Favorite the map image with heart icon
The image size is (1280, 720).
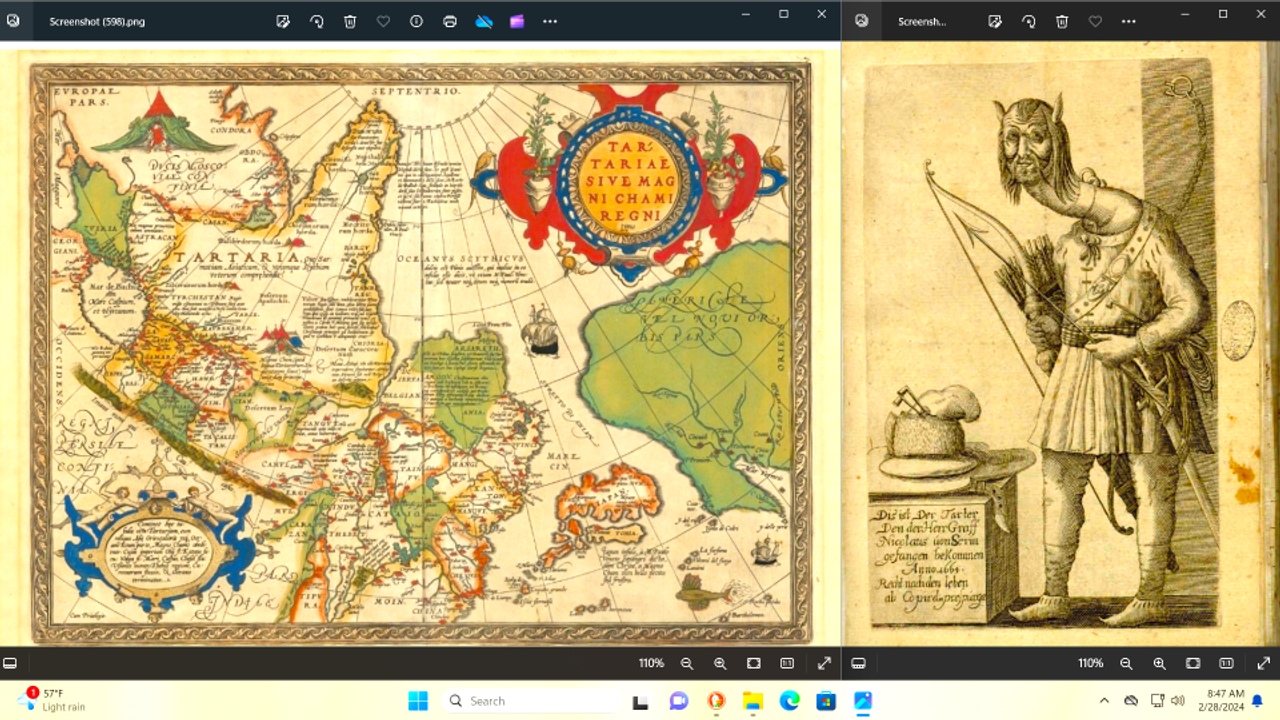(383, 21)
